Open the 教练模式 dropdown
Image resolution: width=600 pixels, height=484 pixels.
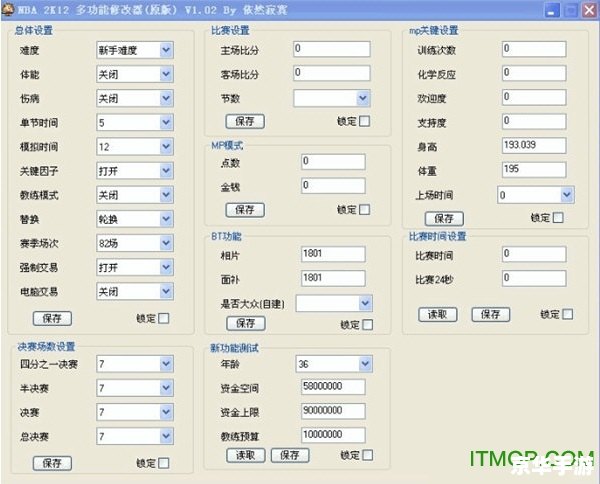[135, 195]
